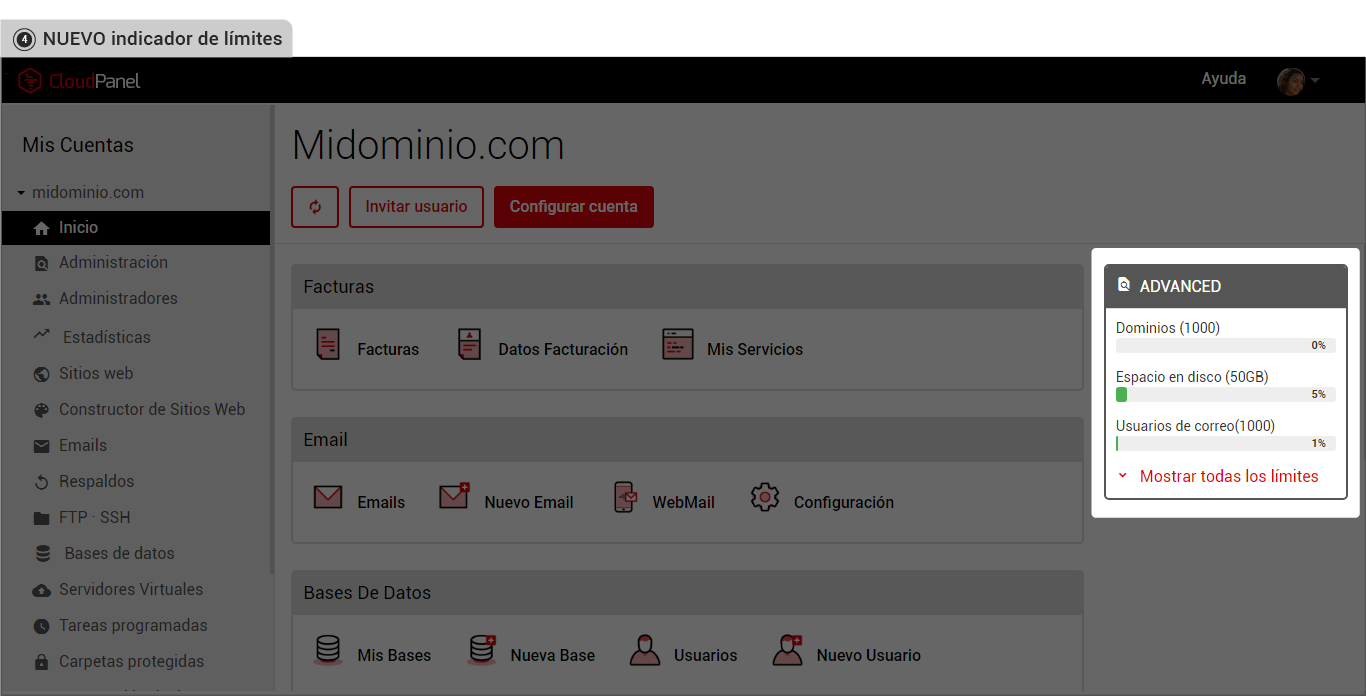1366x696 pixels.
Task: Open Datos Facturación icon
Action: point(470,344)
